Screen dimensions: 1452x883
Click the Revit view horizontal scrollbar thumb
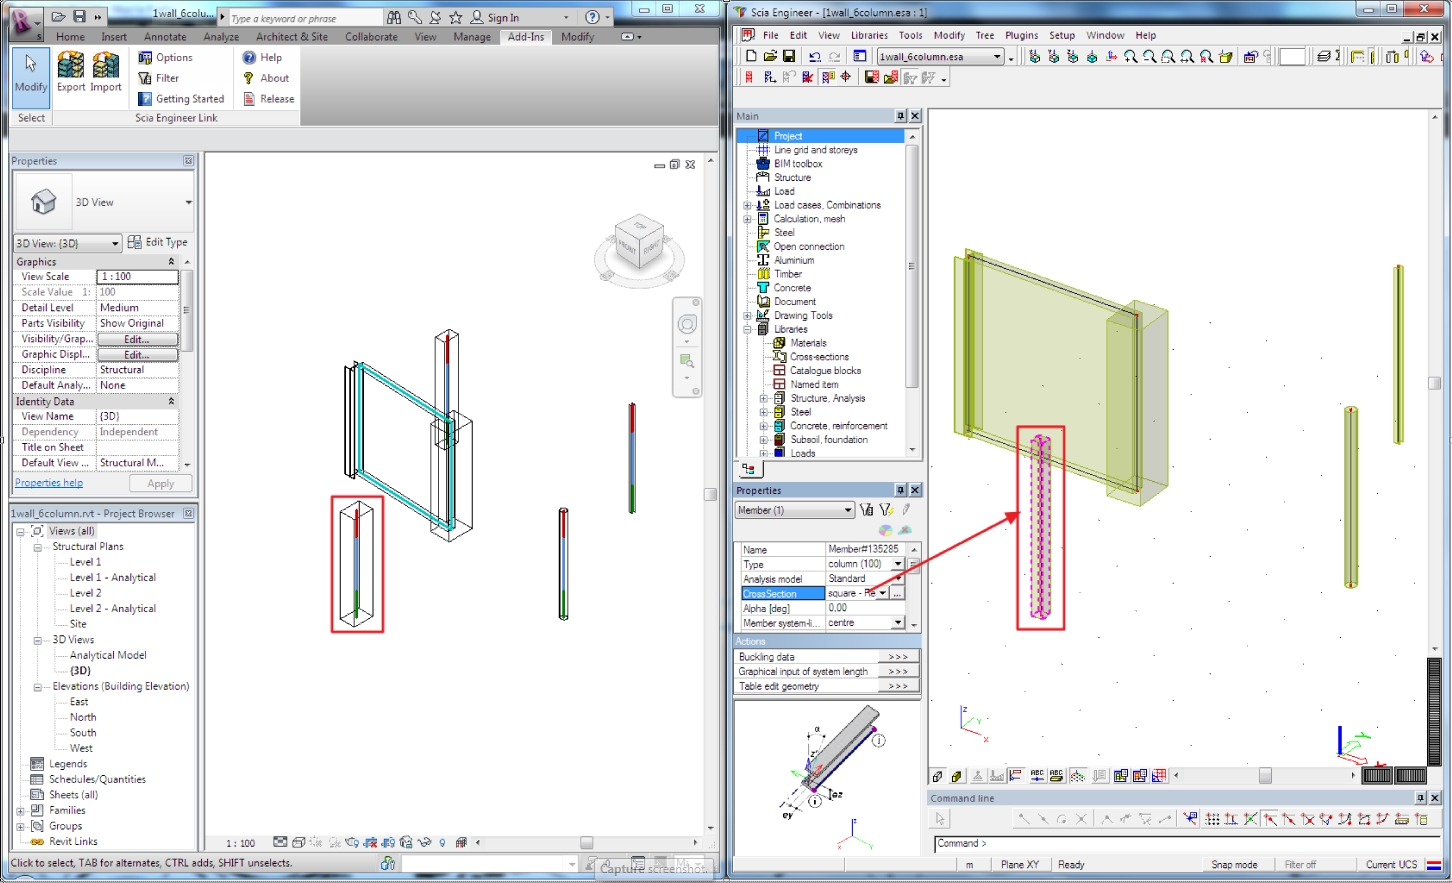point(586,843)
